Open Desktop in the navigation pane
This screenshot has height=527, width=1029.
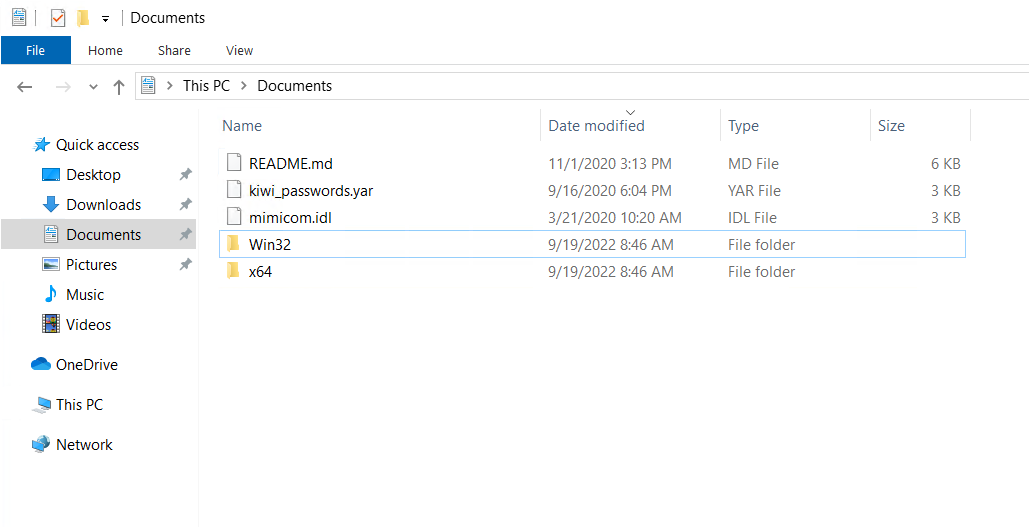click(93, 175)
